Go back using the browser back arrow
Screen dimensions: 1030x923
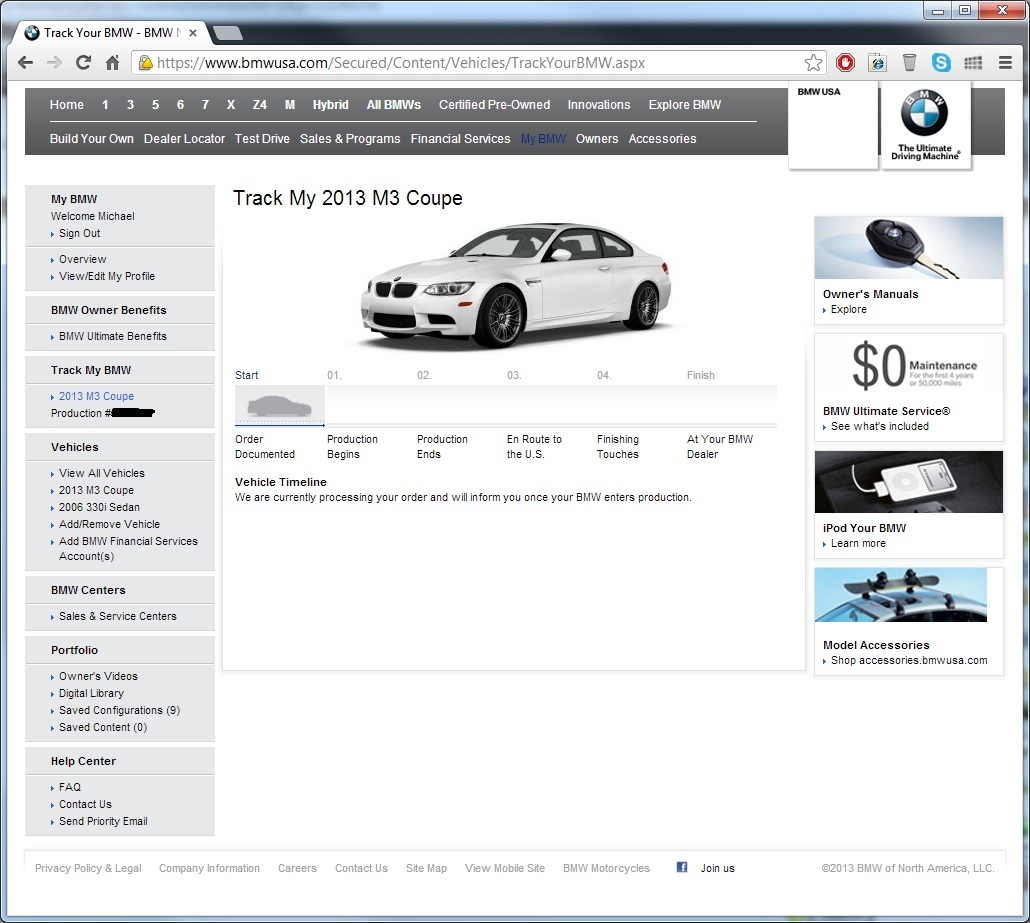pos(26,62)
